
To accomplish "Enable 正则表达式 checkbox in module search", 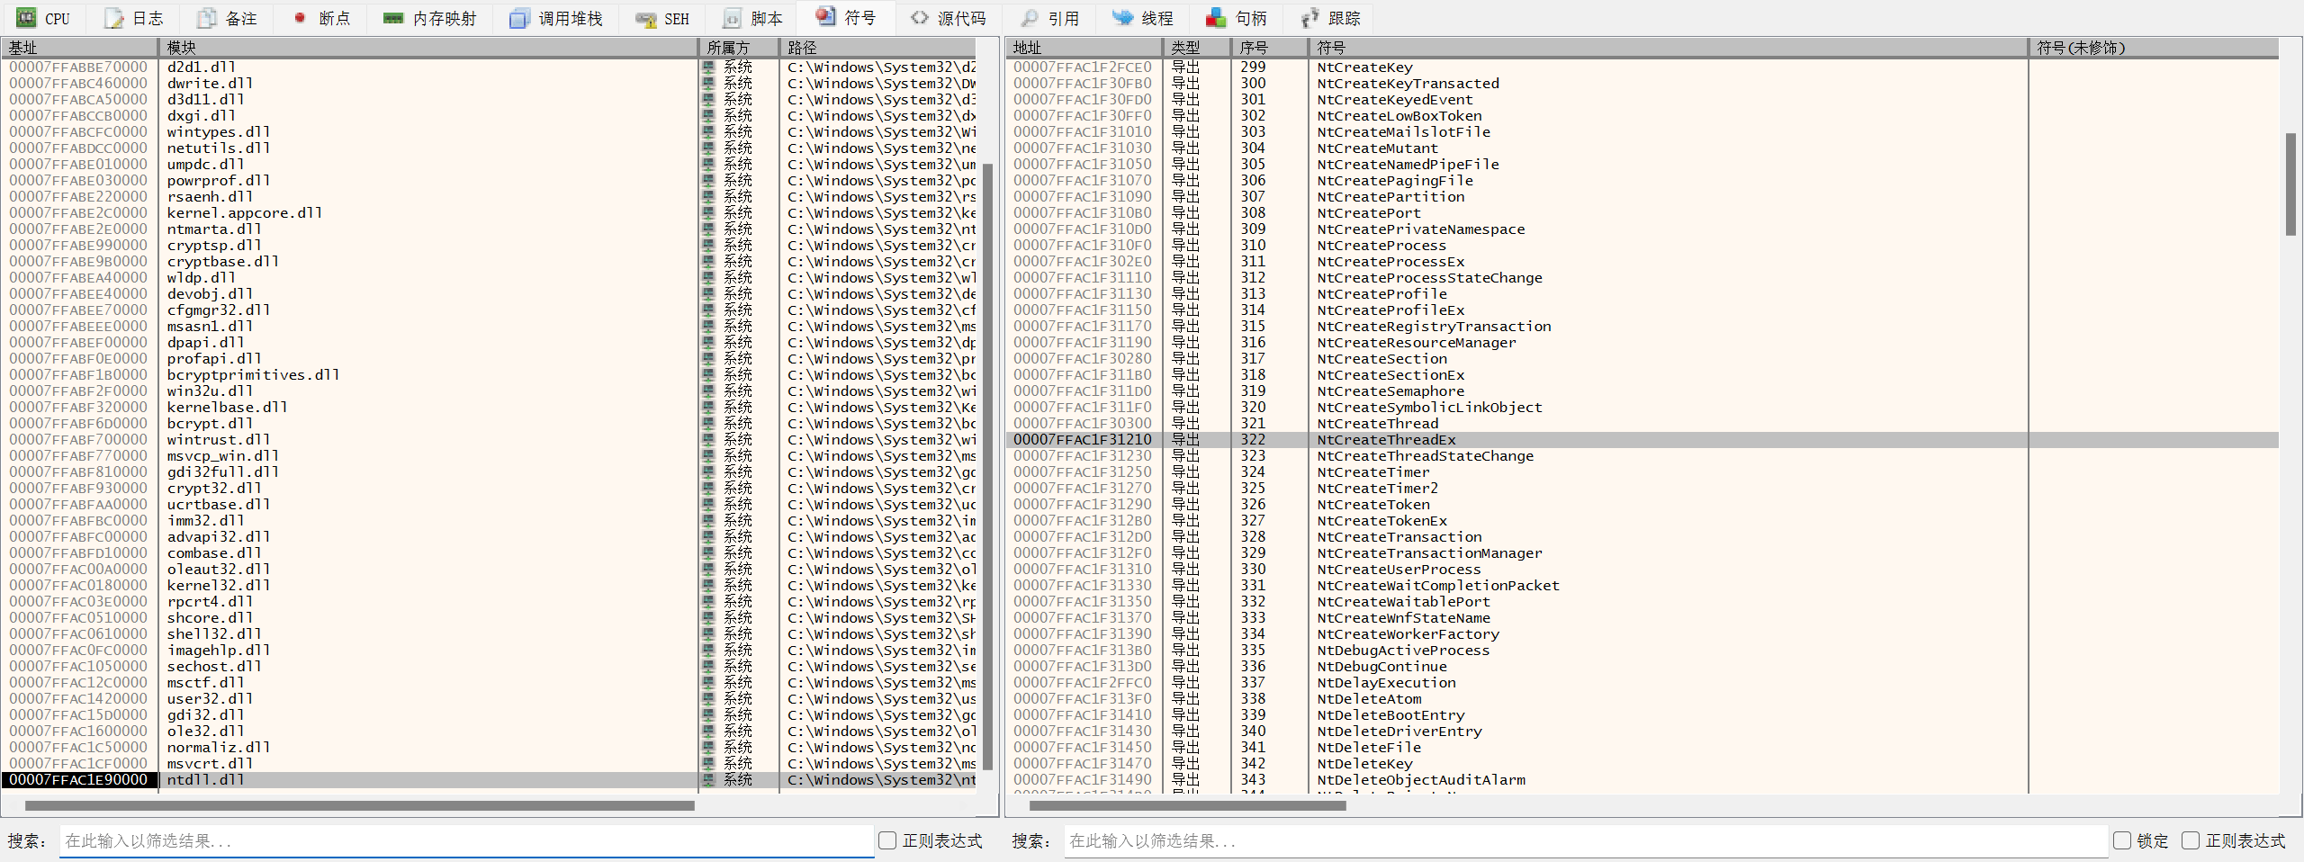I will [x=887, y=841].
